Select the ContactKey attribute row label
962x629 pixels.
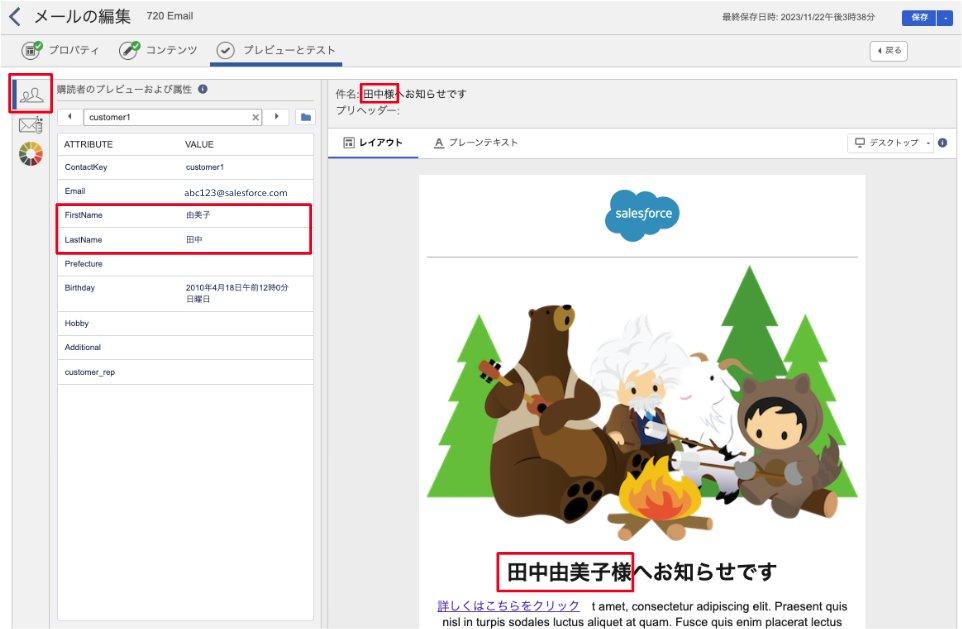point(86,167)
